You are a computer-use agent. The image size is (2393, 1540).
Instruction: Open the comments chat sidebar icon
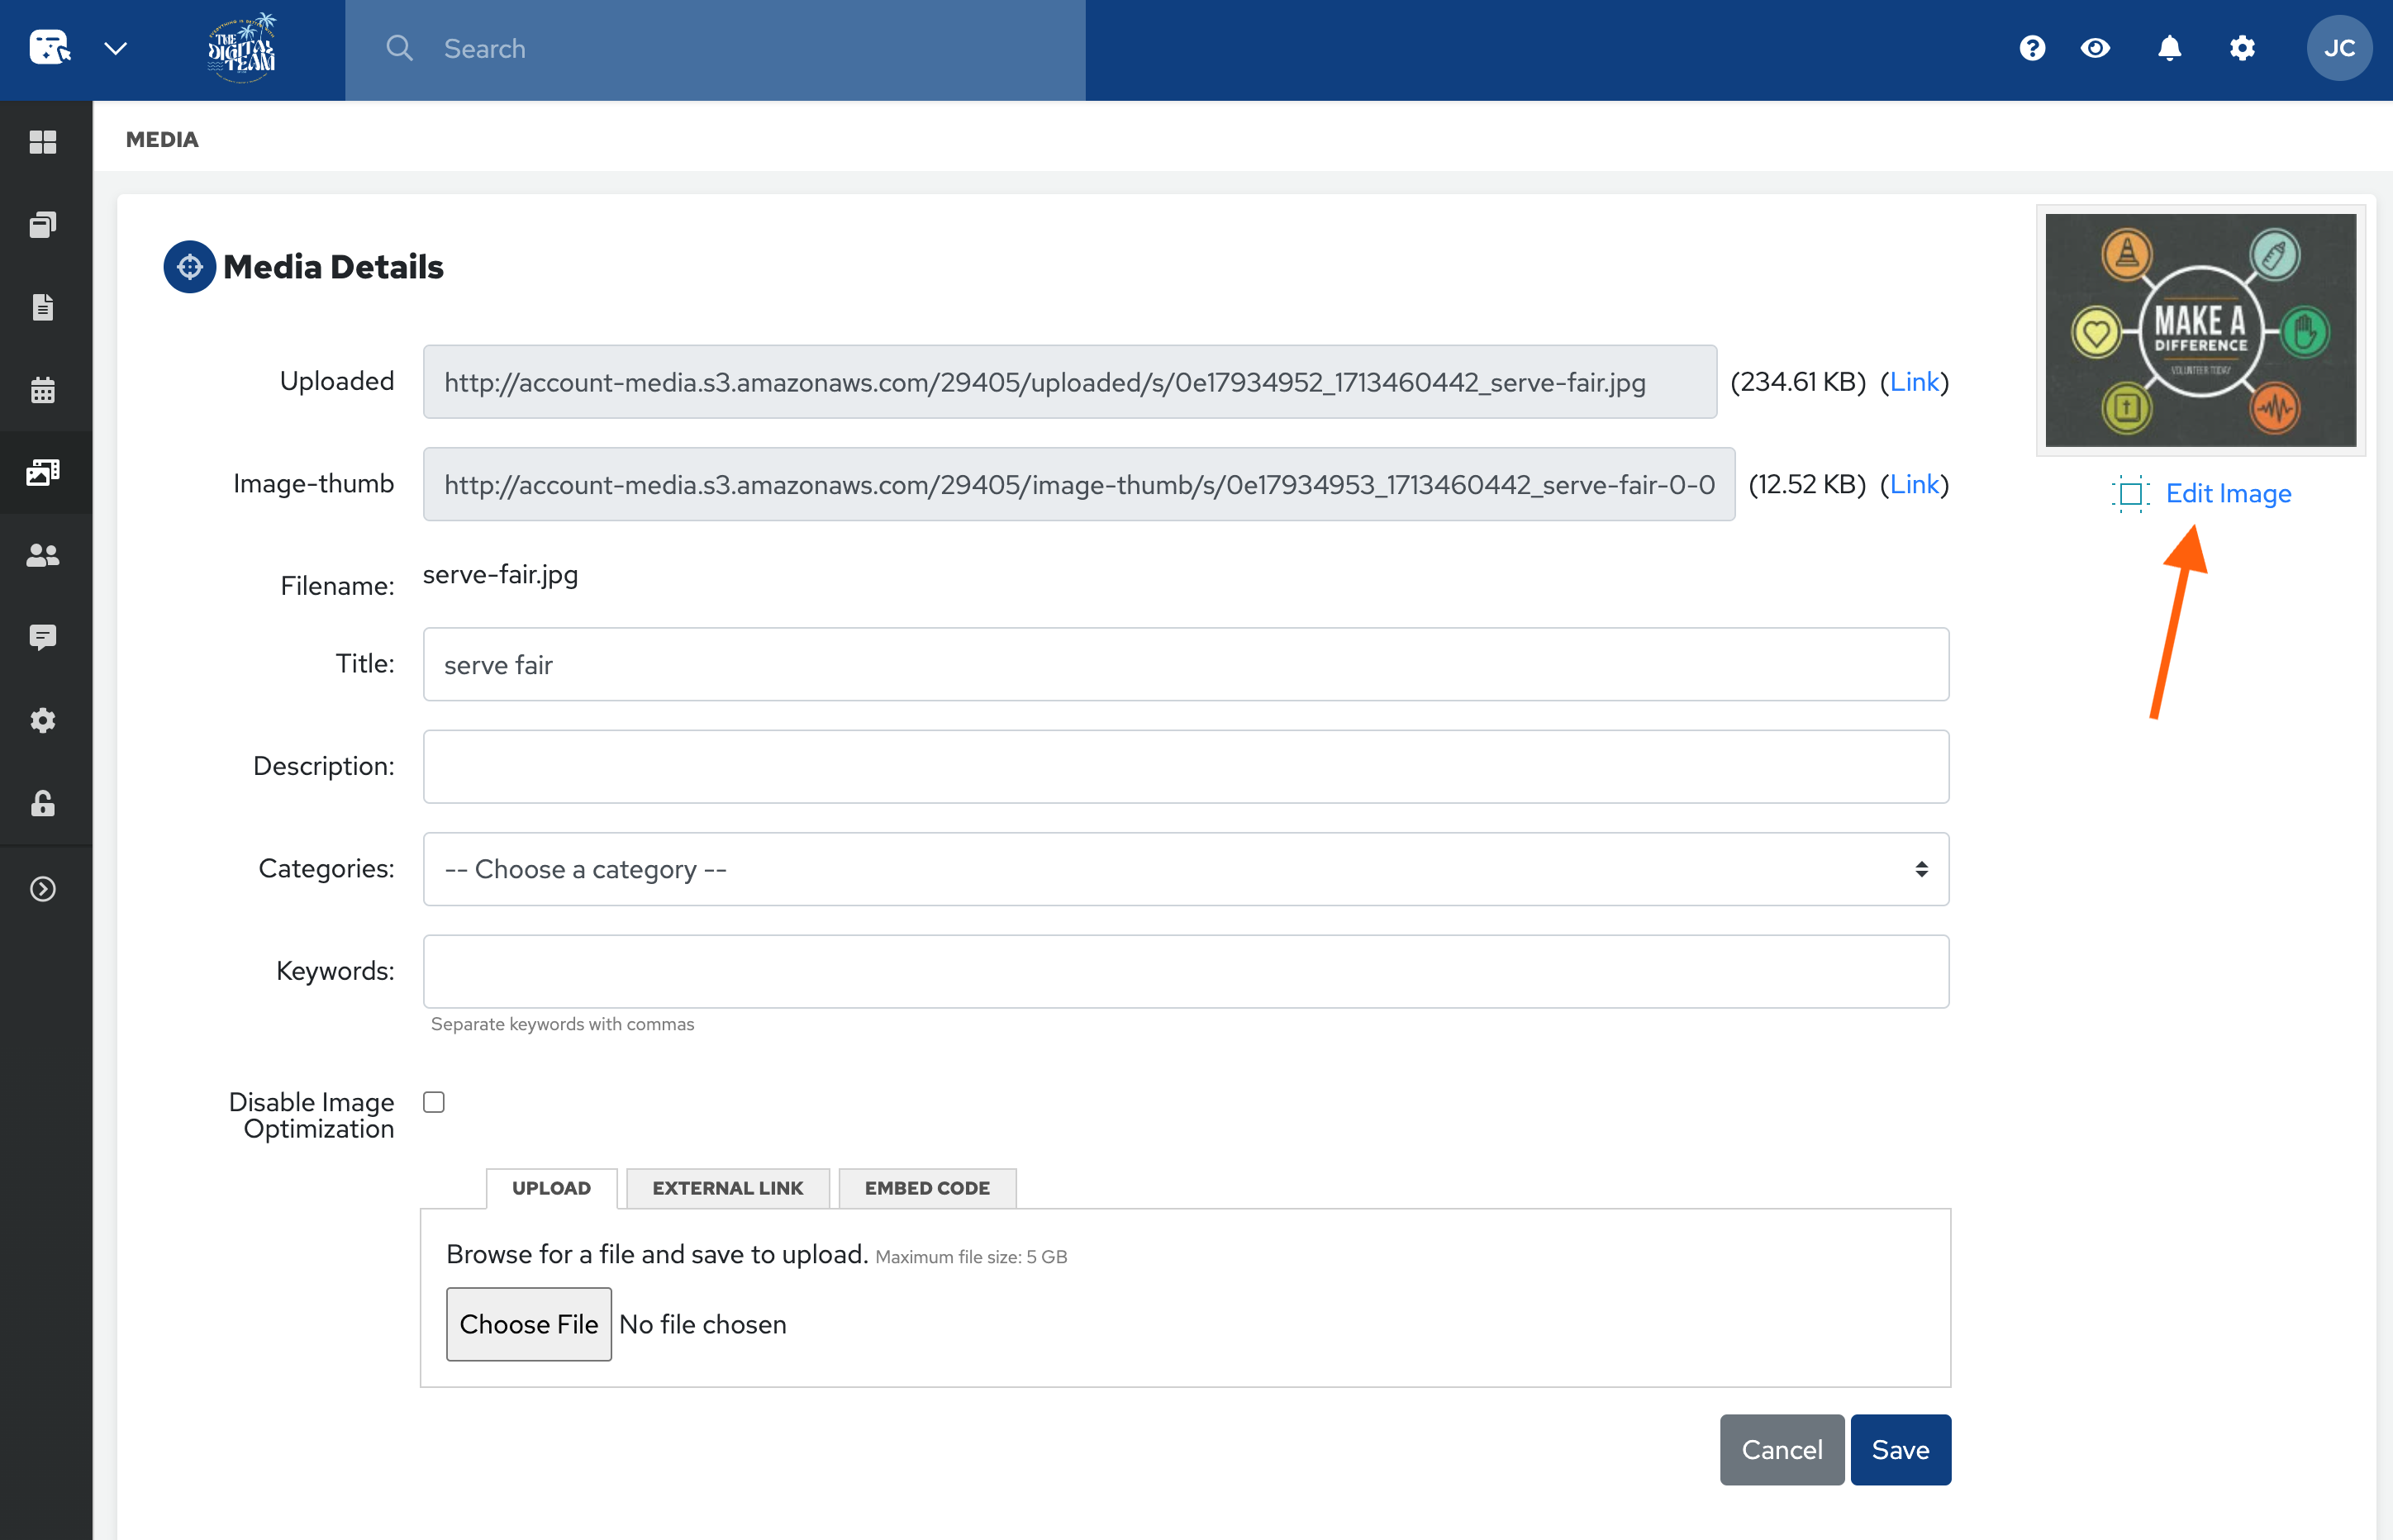(x=43, y=637)
